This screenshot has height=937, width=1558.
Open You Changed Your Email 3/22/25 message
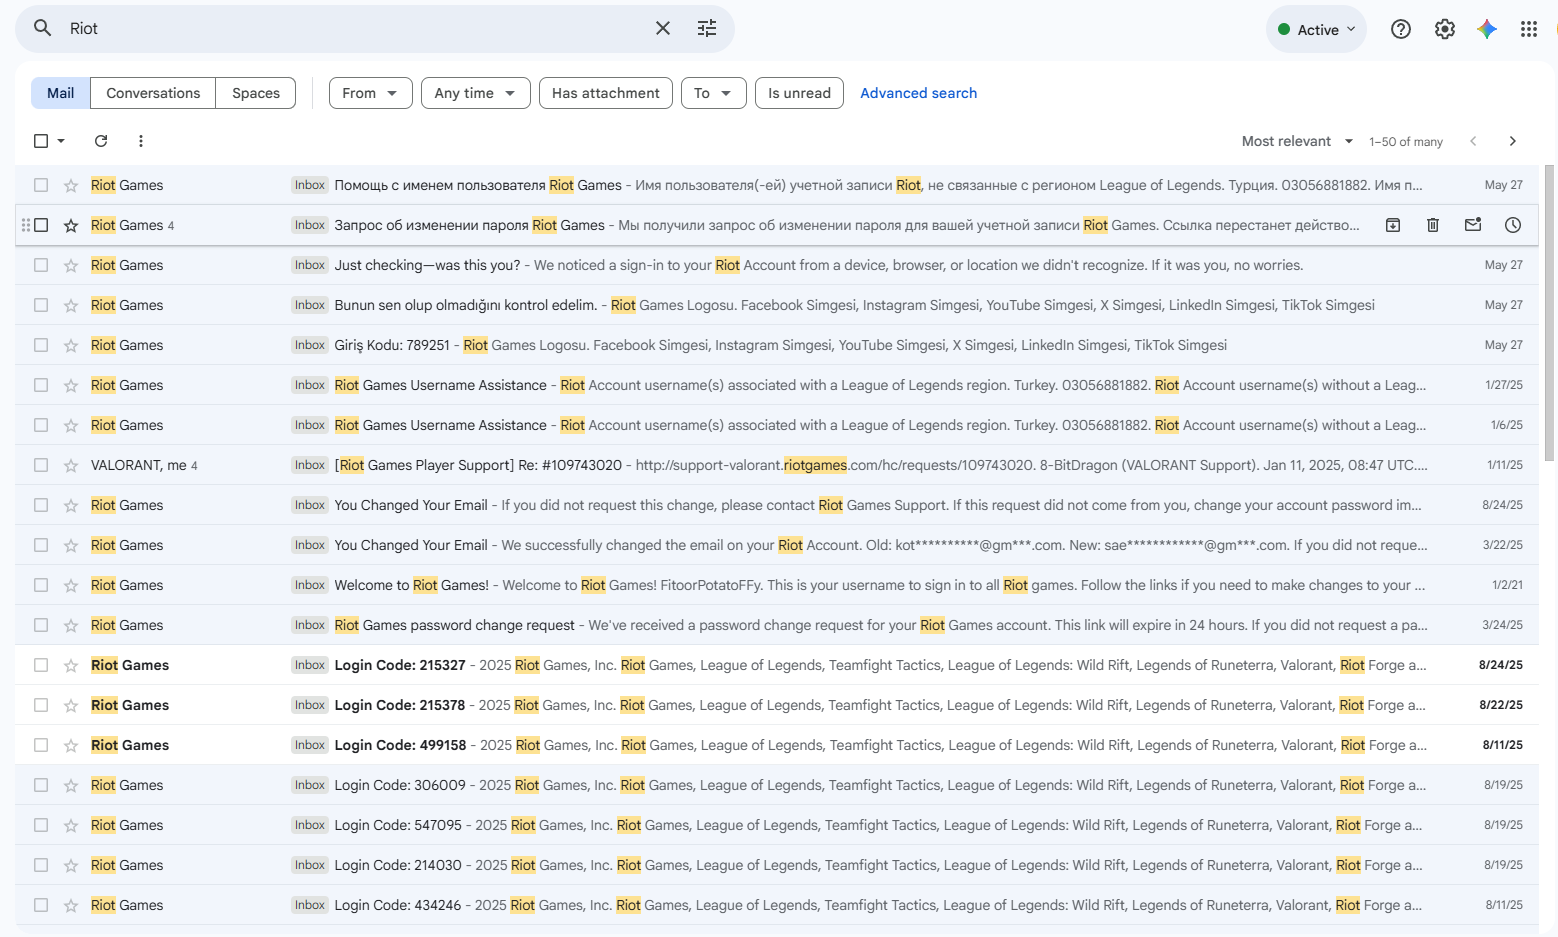click(777, 545)
